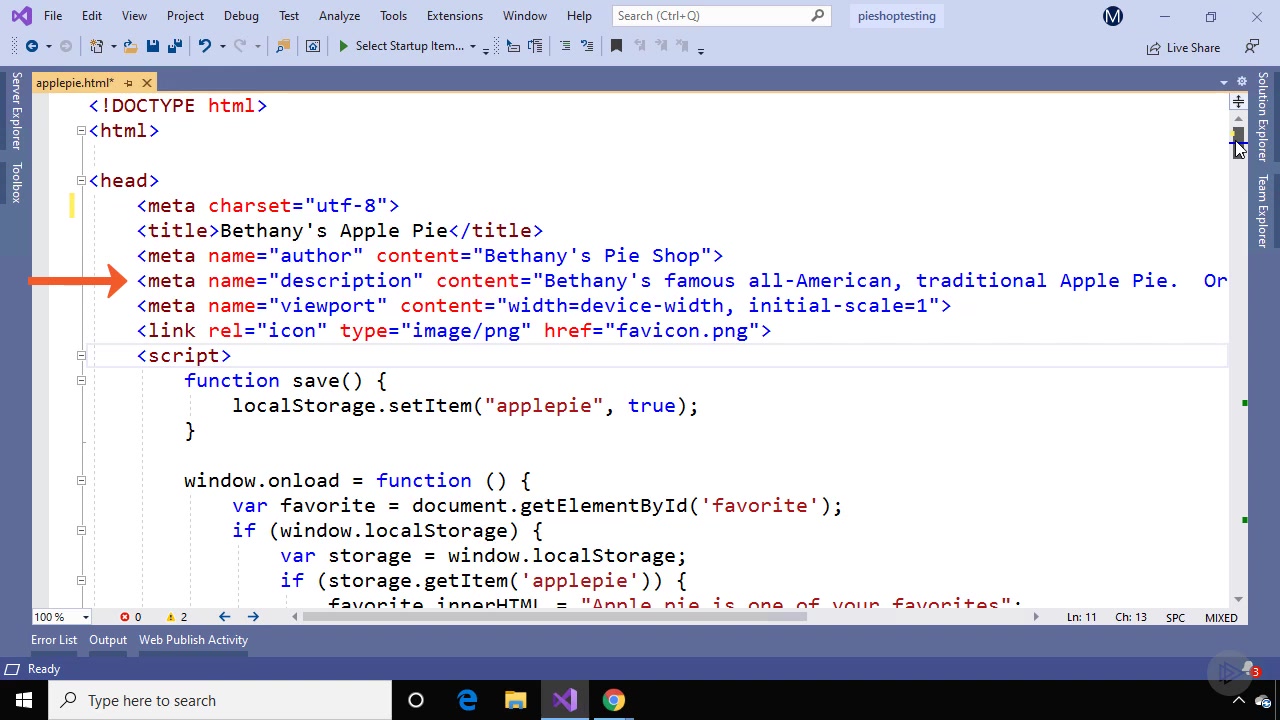Click the Live Share button
The height and width of the screenshot is (720, 1280).
coord(1183,47)
